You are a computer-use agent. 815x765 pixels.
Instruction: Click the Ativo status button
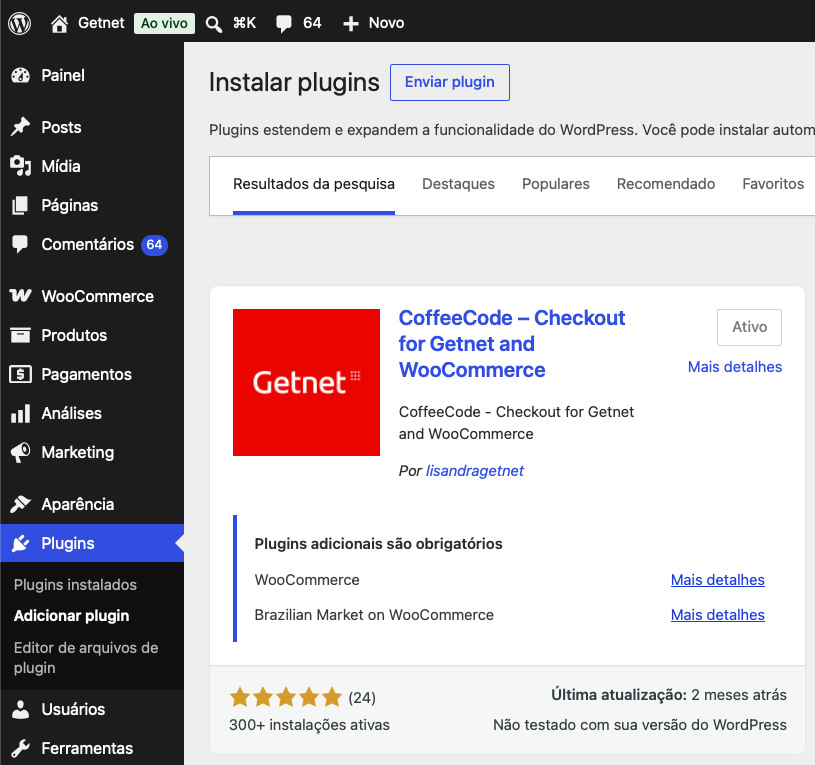tap(750, 327)
